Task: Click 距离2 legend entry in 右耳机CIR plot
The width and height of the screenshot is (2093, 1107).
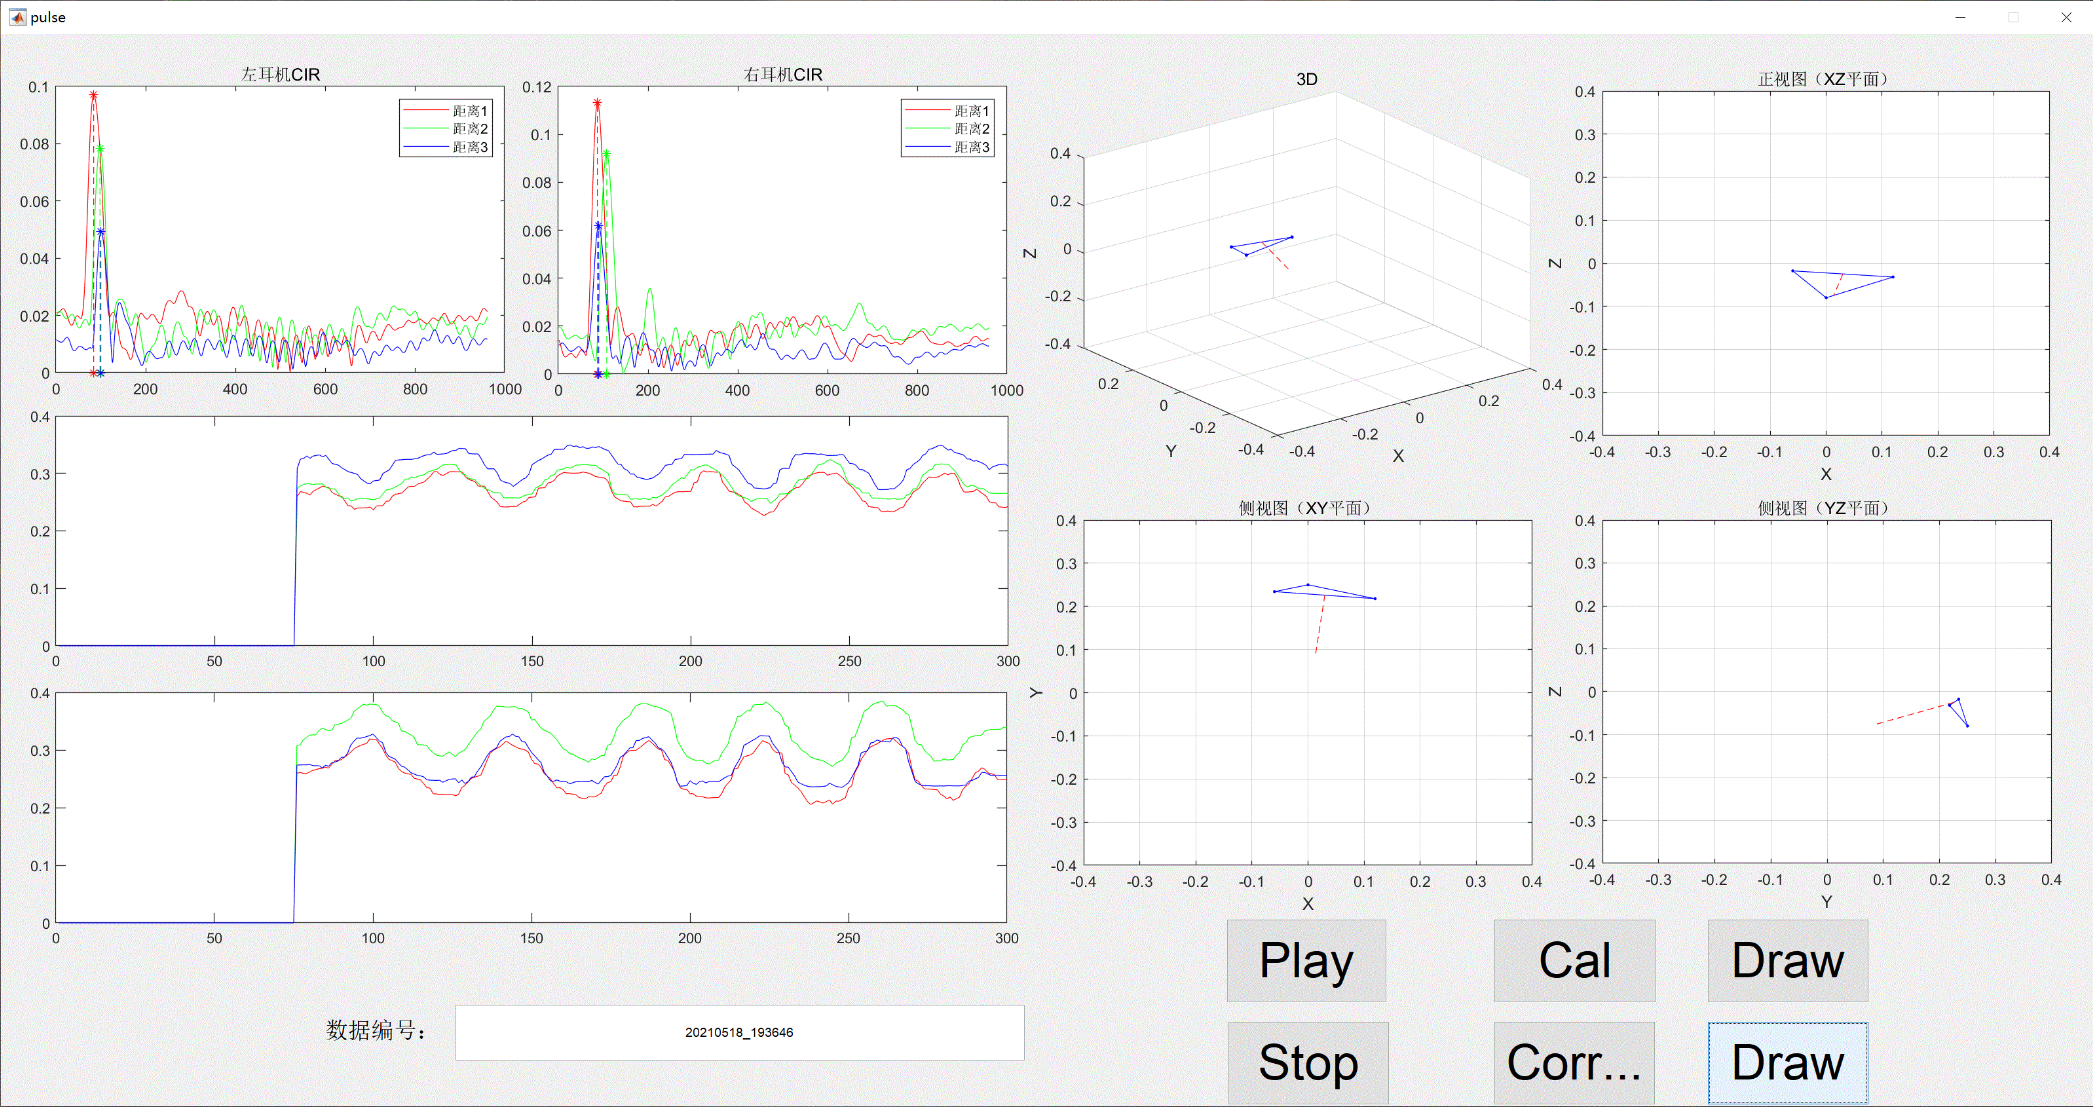Action: point(970,129)
